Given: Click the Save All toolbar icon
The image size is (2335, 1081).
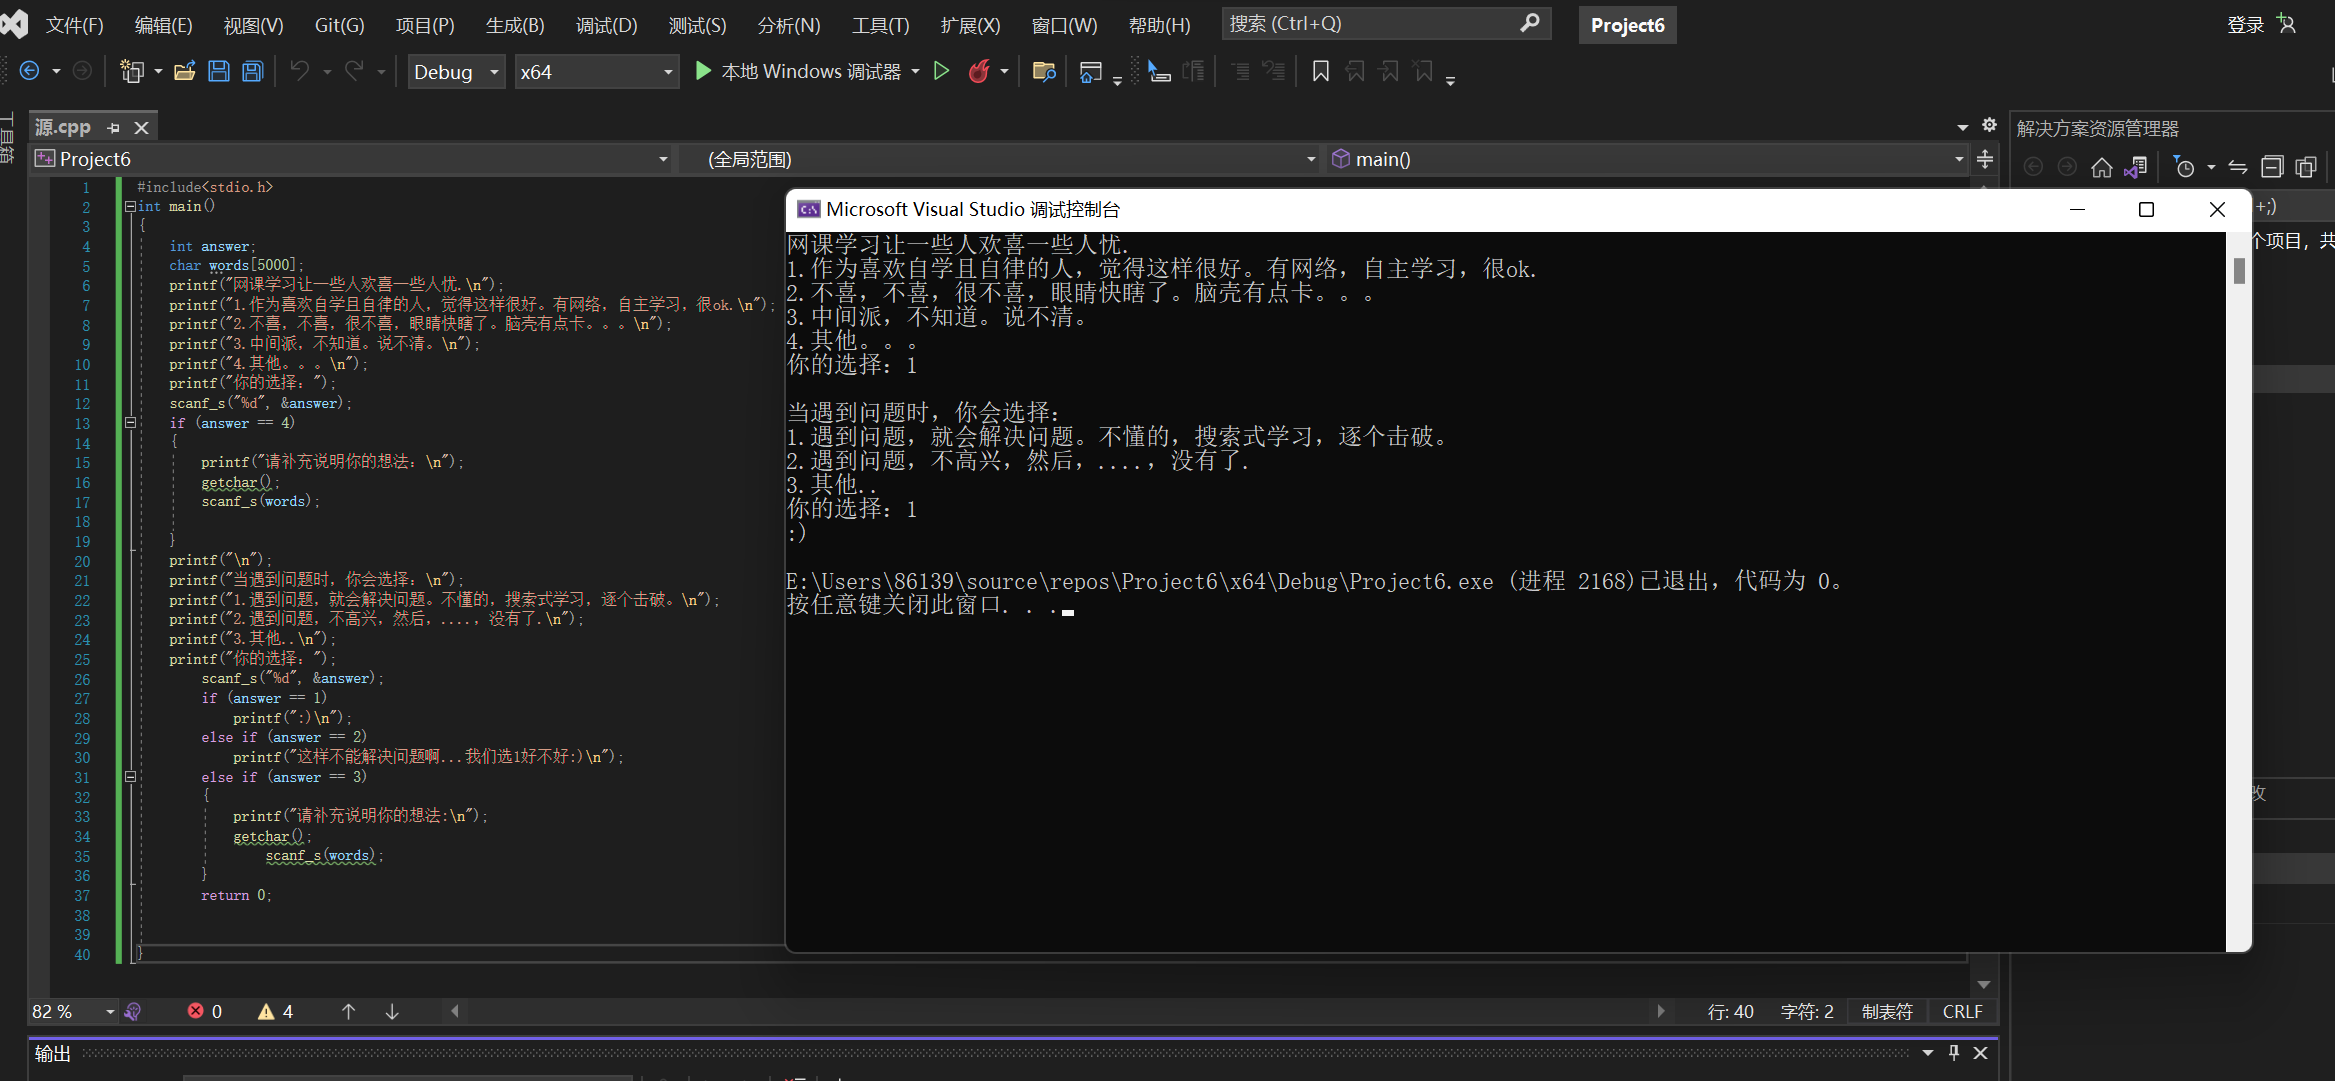Looking at the screenshot, I should click(253, 71).
